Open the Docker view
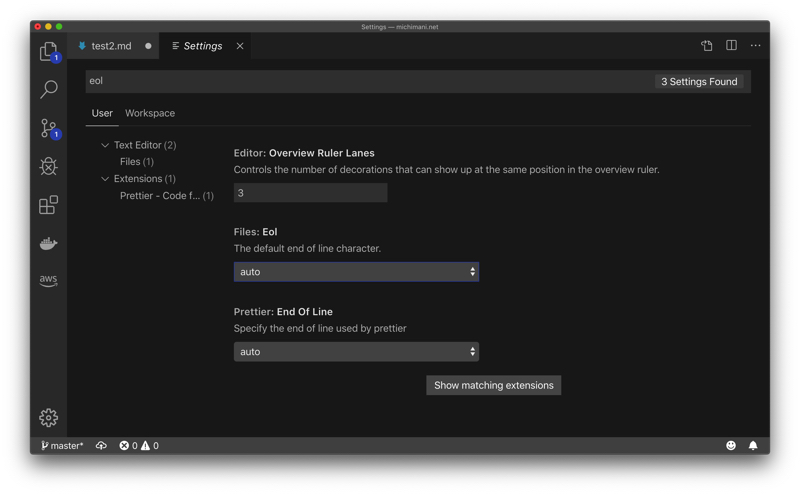This screenshot has height=494, width=800. point(49,243)
